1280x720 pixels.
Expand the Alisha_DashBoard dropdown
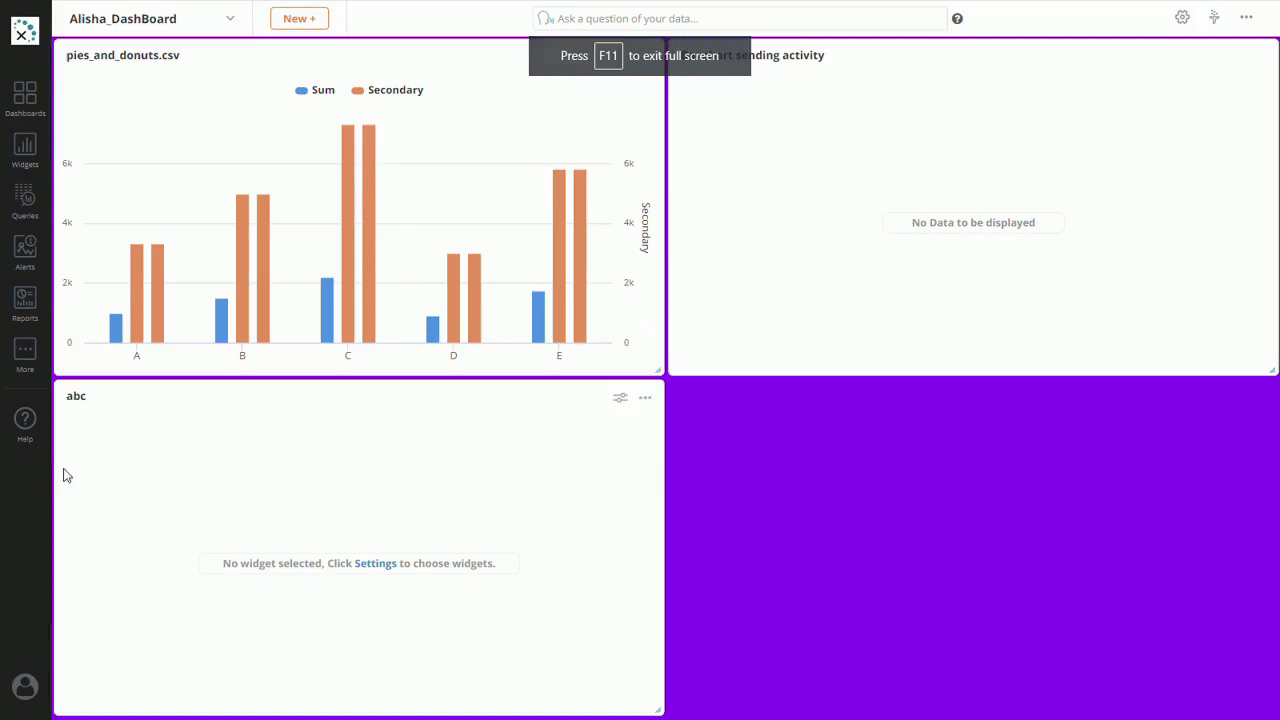pos(230,19)
